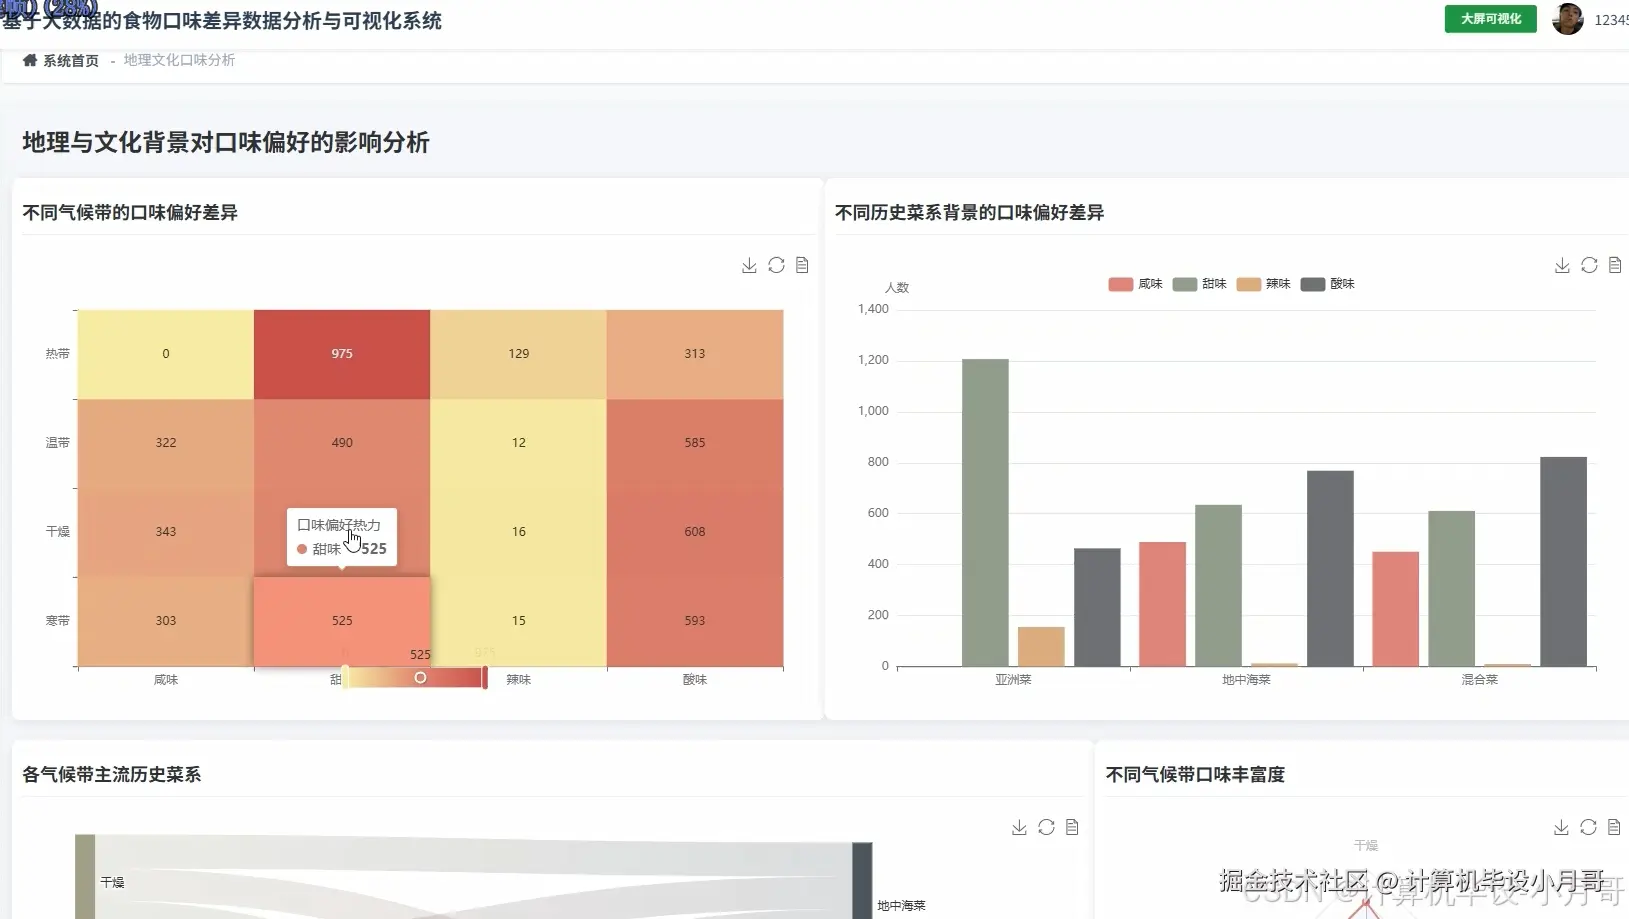Select the gray 酸味 bar for 地中海菜
Screen dimensions: 1629x919
point(1330,569)
